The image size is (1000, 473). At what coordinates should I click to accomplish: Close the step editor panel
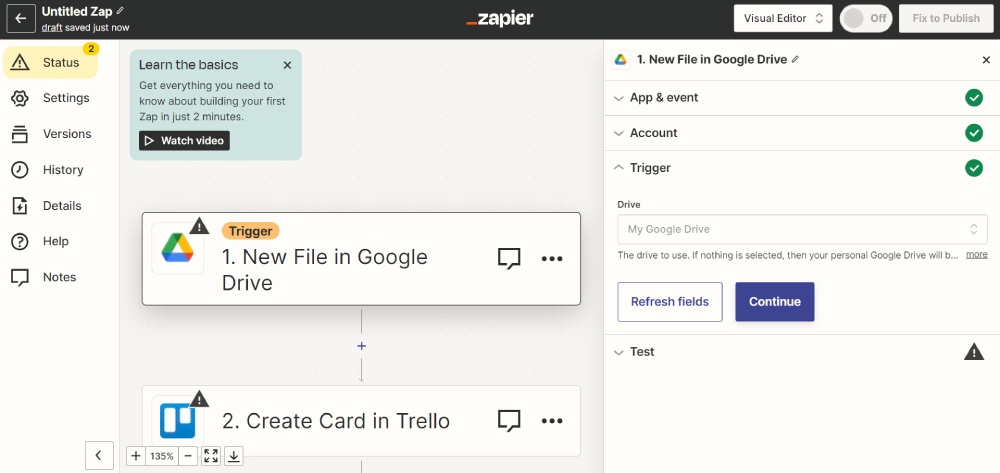point(986,60)
